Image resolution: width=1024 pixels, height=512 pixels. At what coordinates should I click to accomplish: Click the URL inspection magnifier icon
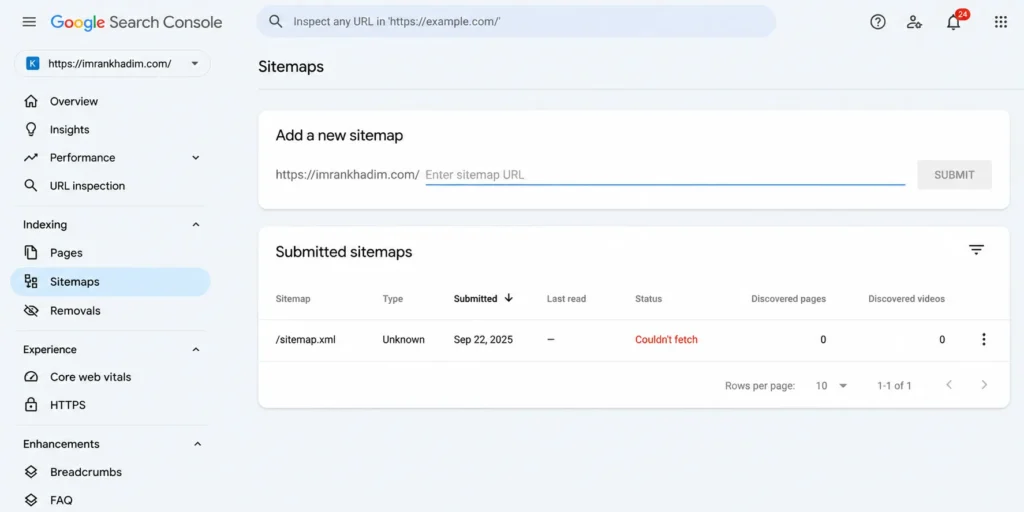click(31, 185)
